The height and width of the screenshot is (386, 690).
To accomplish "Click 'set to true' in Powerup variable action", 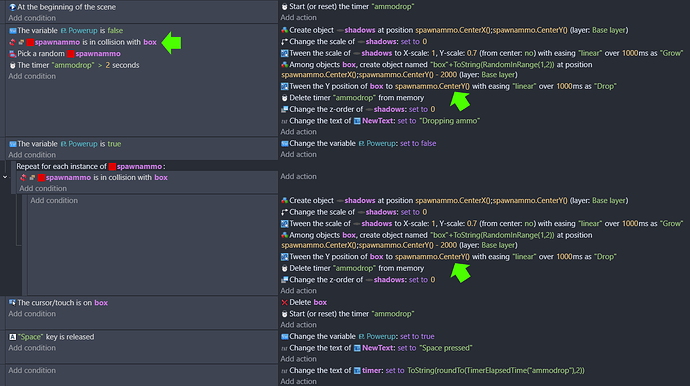I will 418,336.
